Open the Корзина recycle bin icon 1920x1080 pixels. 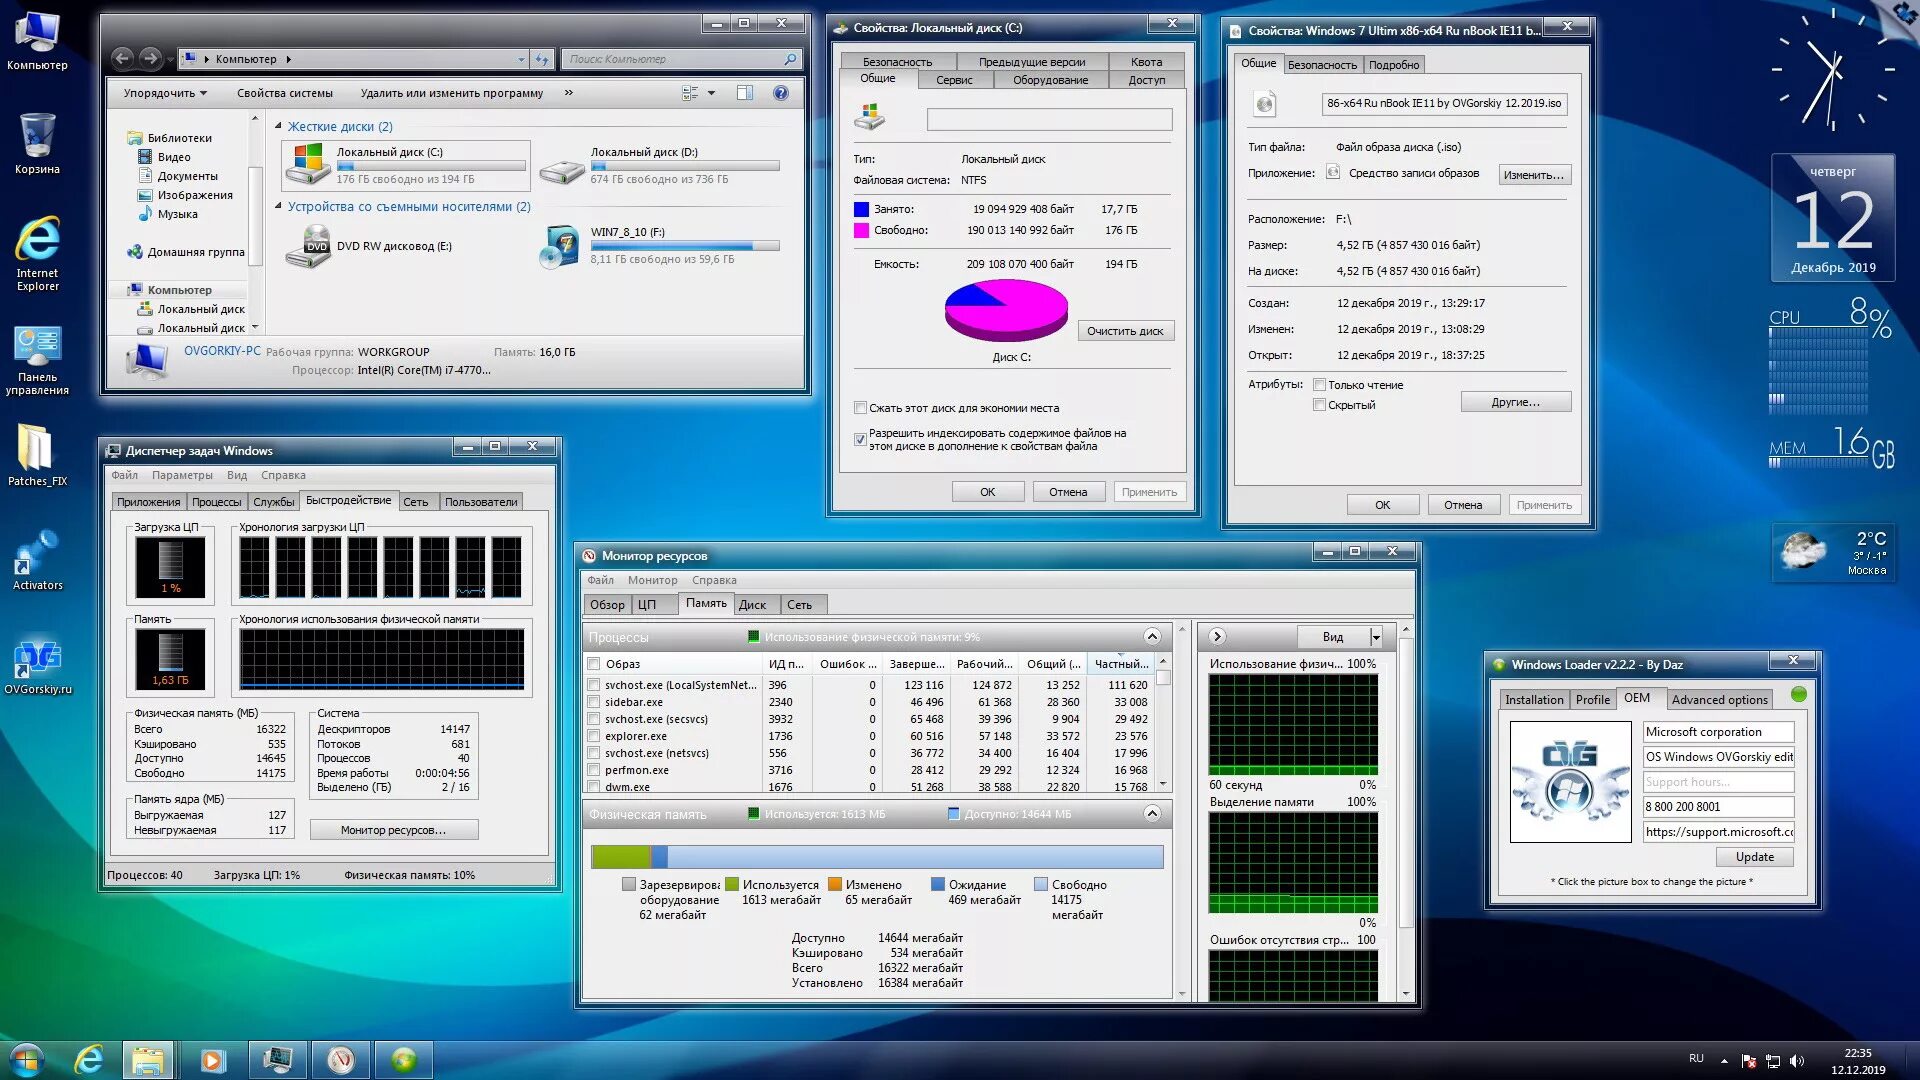click(x=37, y=144)
